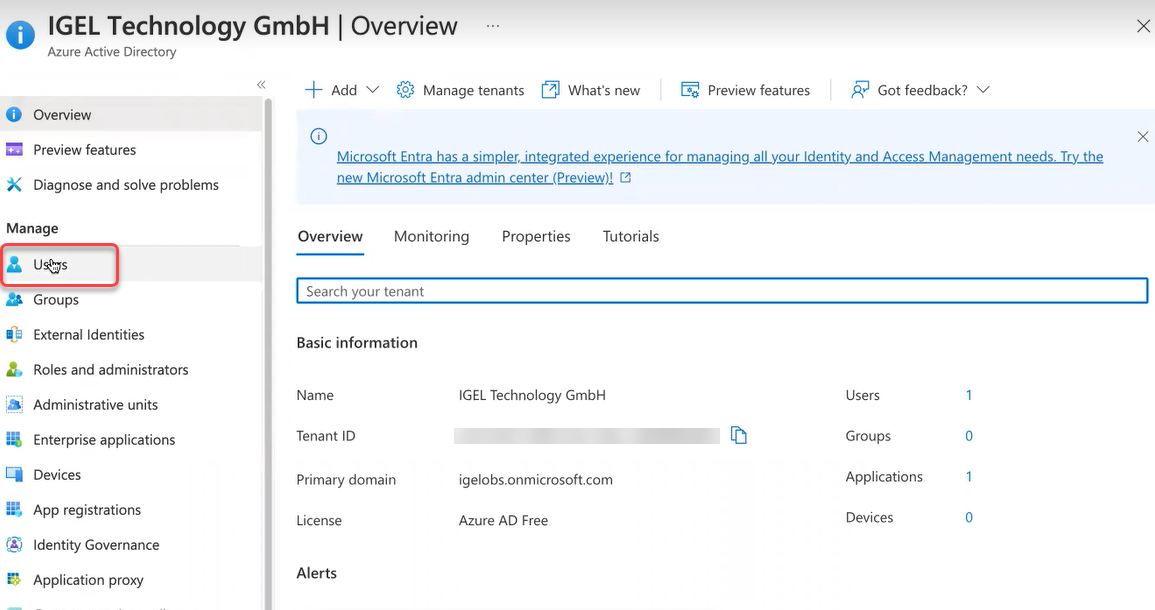Click the Search your tenant field
This screenshot has height=610, width=1155.
(722, 290)
